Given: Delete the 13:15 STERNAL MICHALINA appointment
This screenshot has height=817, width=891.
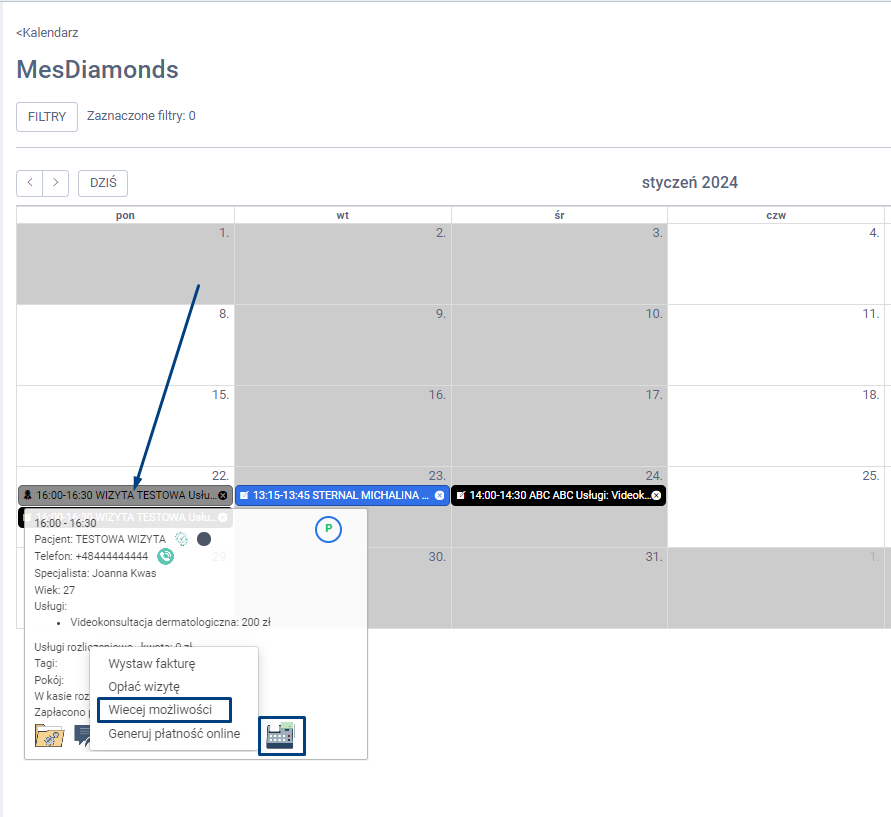Looking at the screenshot, I should (439, 495).
